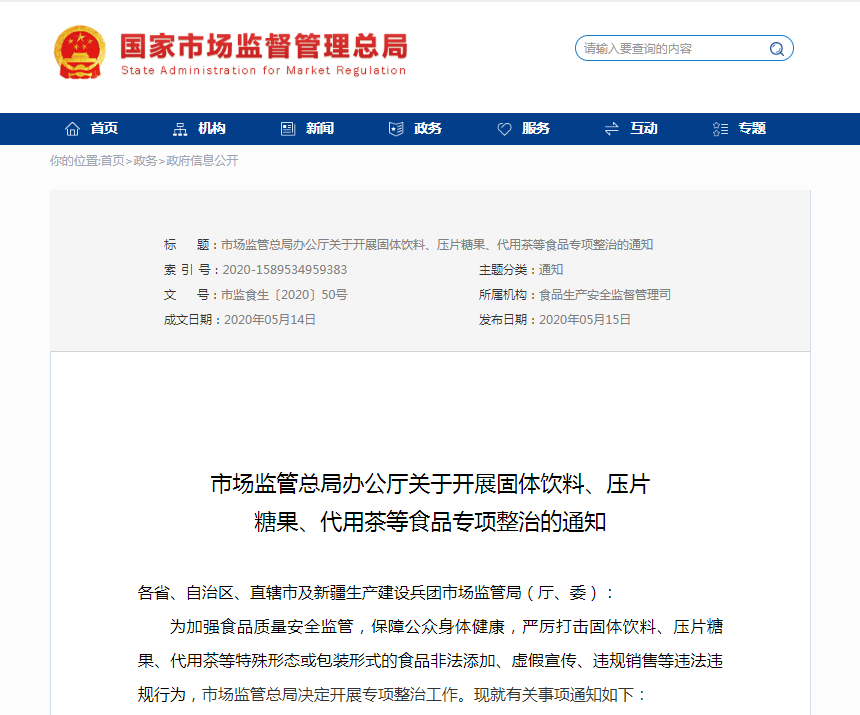
Task: Open the 政务 breadcrumb link
Action: pyautogui.click(x=146, y=161)
